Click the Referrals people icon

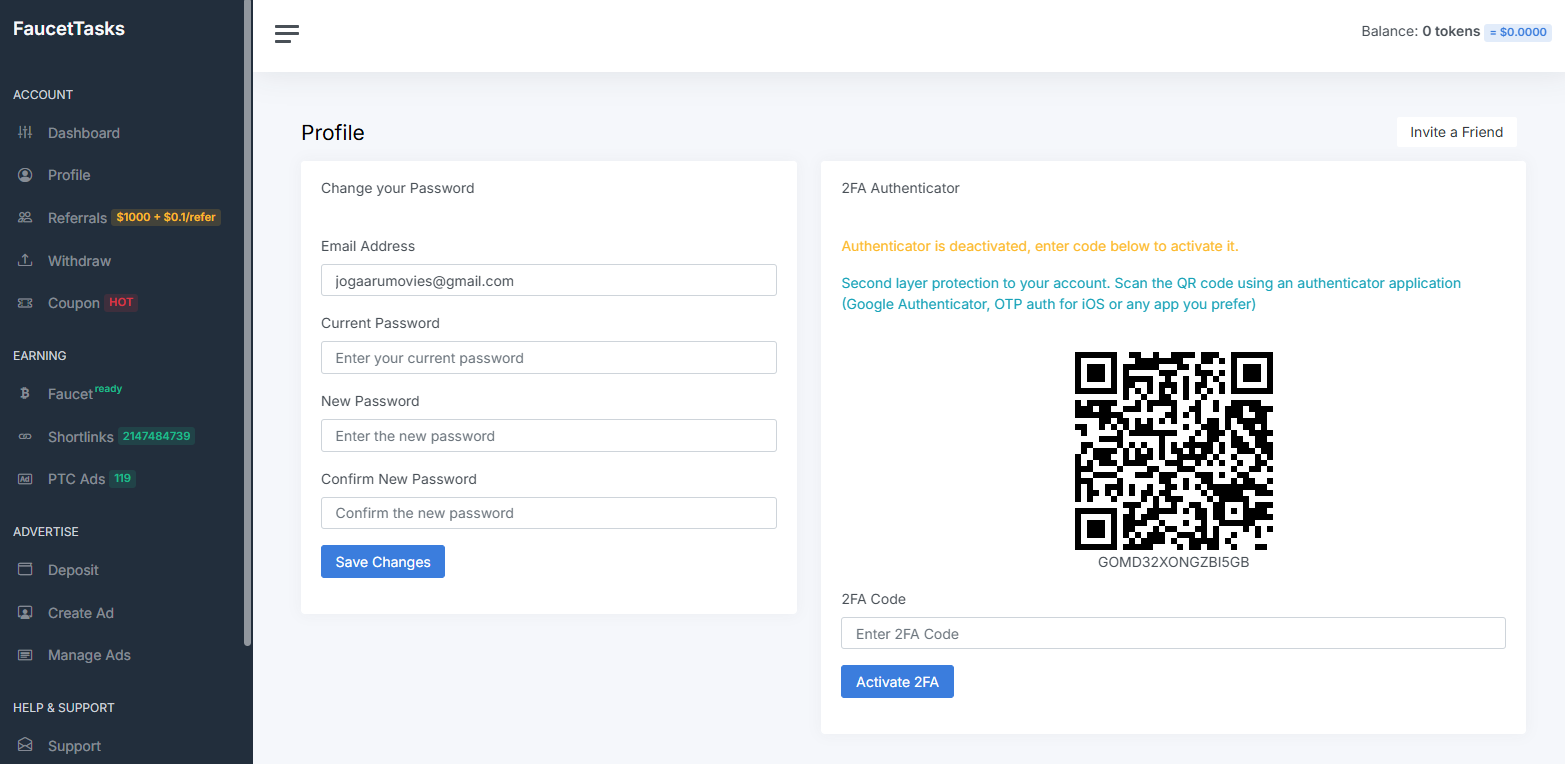(26, 218)
